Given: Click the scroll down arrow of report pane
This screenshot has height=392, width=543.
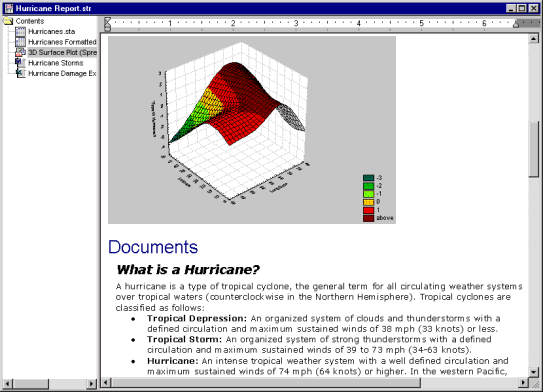Looking at the screenshot, I should click(534, 372).
